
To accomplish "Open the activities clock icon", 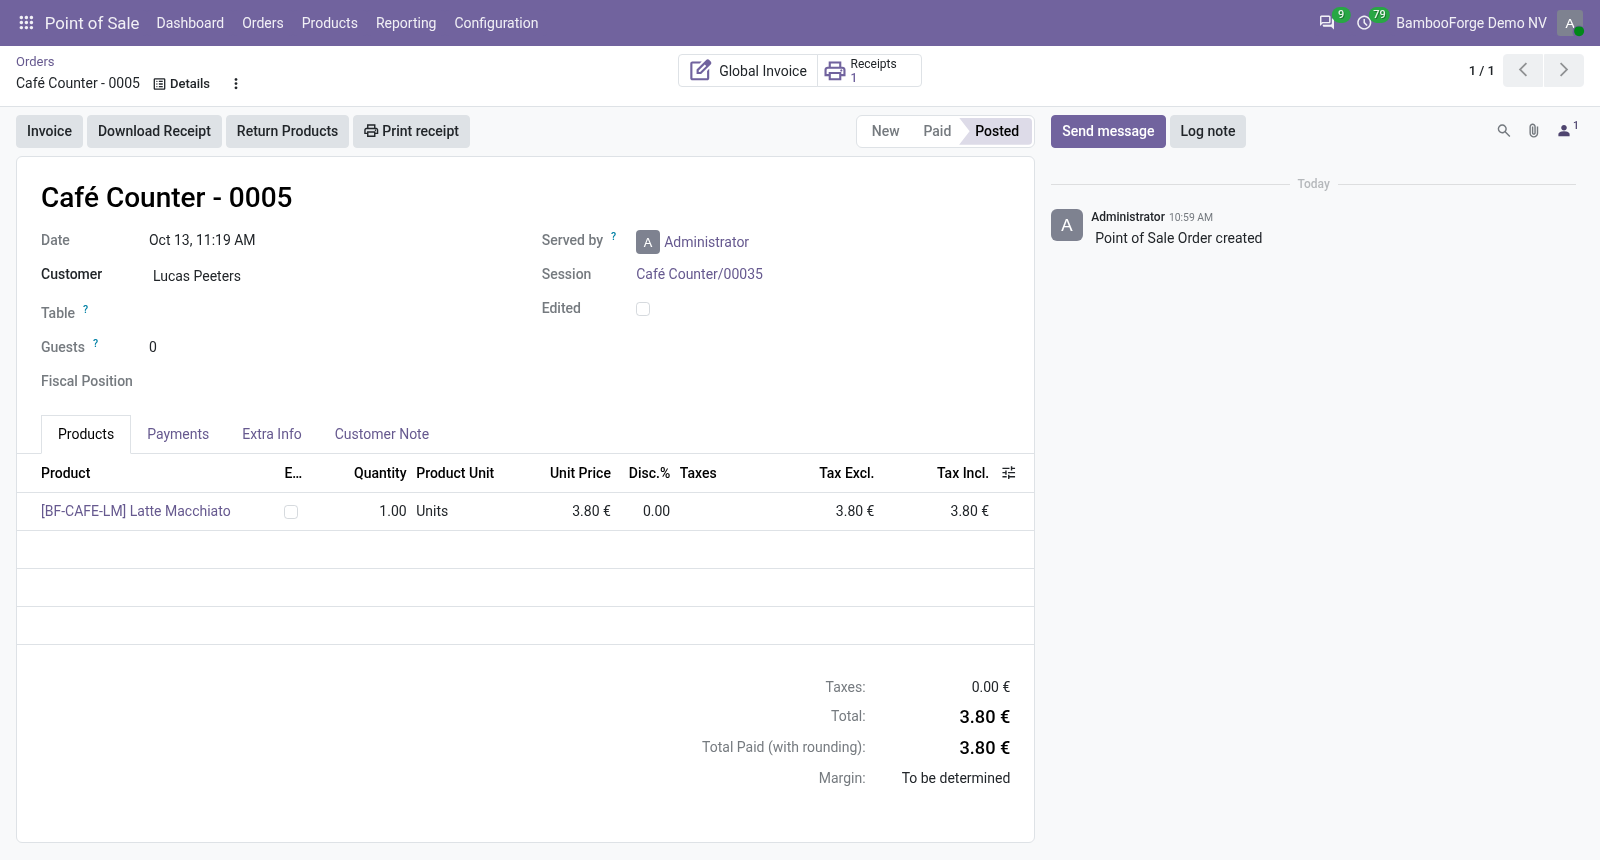I will (1364, 23).
